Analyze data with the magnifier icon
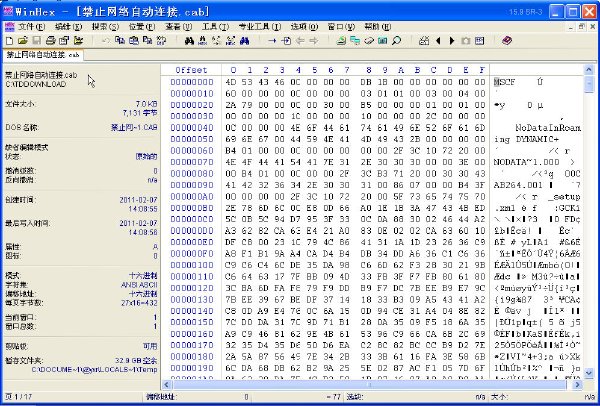 point(396,41)
